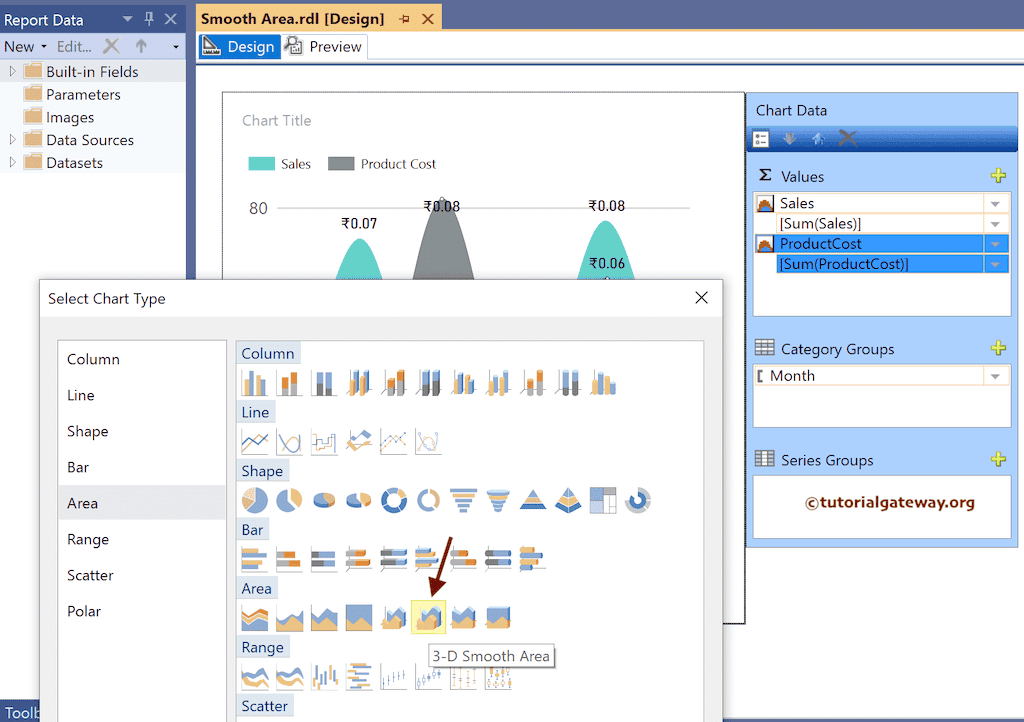Close the Smooth Area.rdl document tab
1024x722 pixels.
click(428, 19)
